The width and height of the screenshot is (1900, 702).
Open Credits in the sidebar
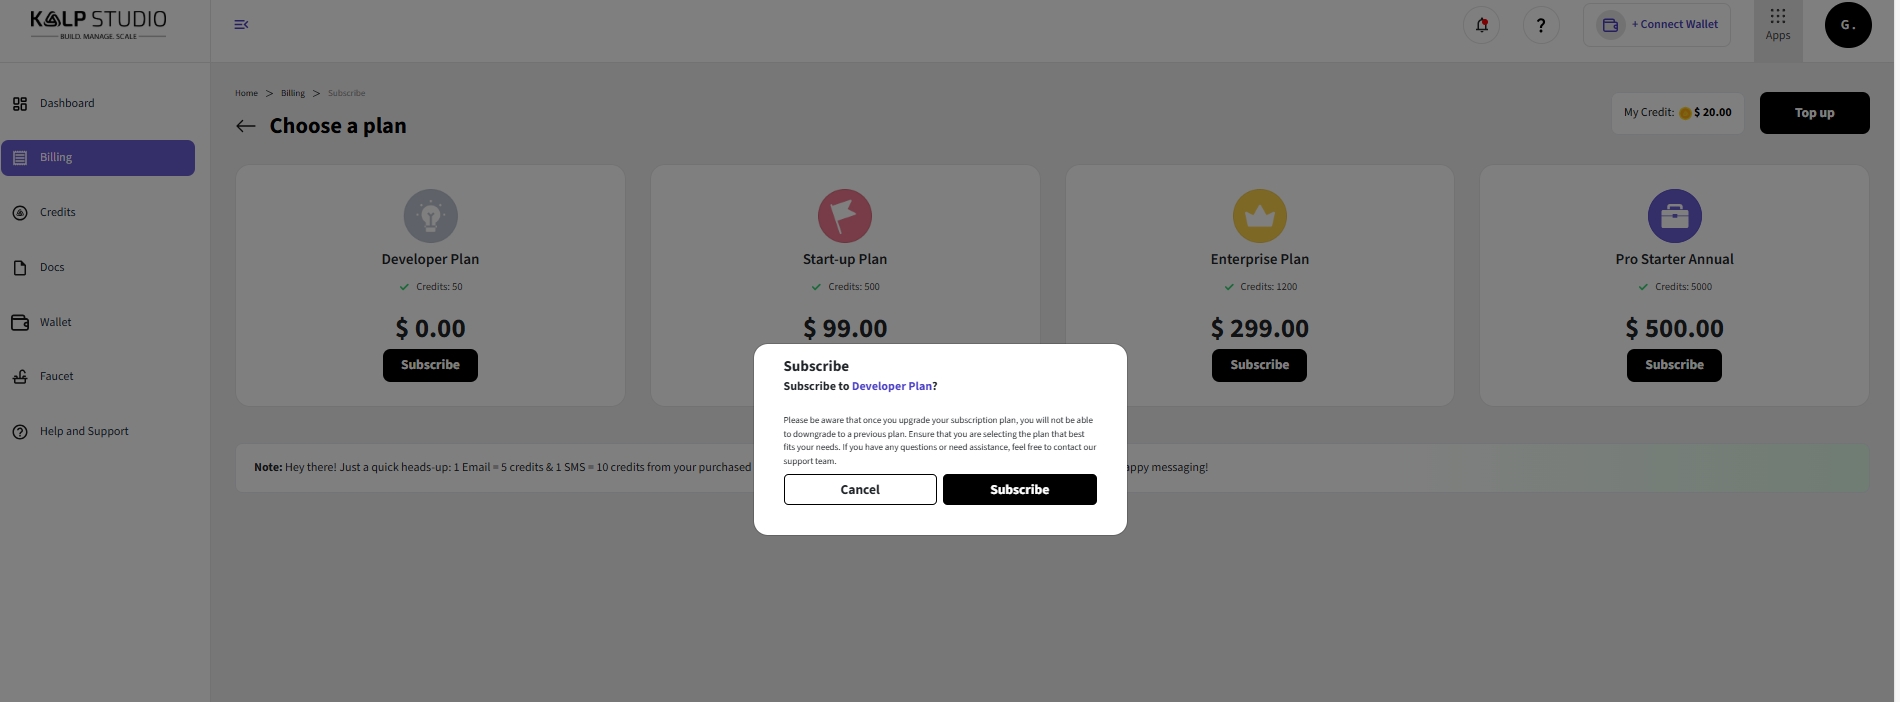pos(58,213)
